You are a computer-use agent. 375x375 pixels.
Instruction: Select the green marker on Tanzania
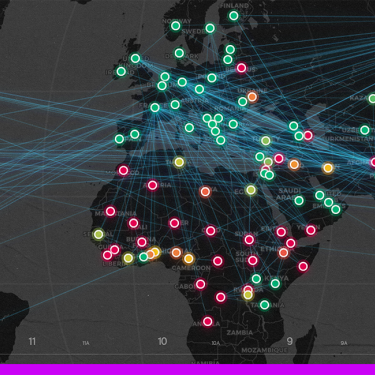(265, 304)
